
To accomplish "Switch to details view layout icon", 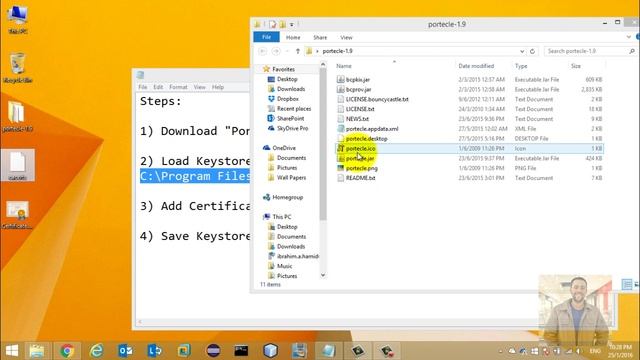I will pyautogui.click(x=627, y=284).
